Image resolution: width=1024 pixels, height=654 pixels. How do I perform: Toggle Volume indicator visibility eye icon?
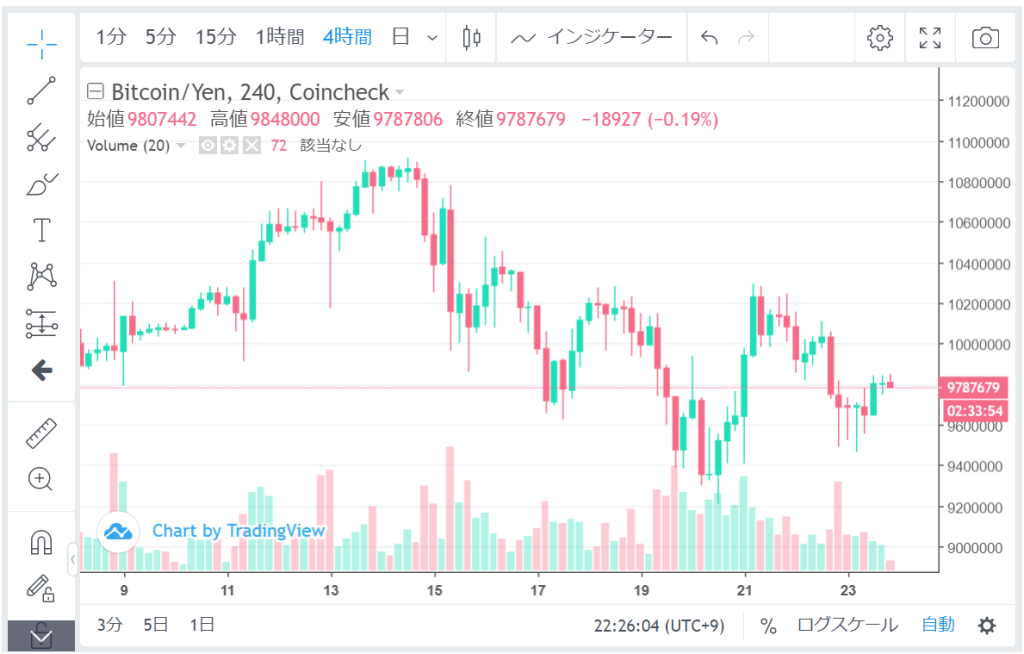point(208,146)
